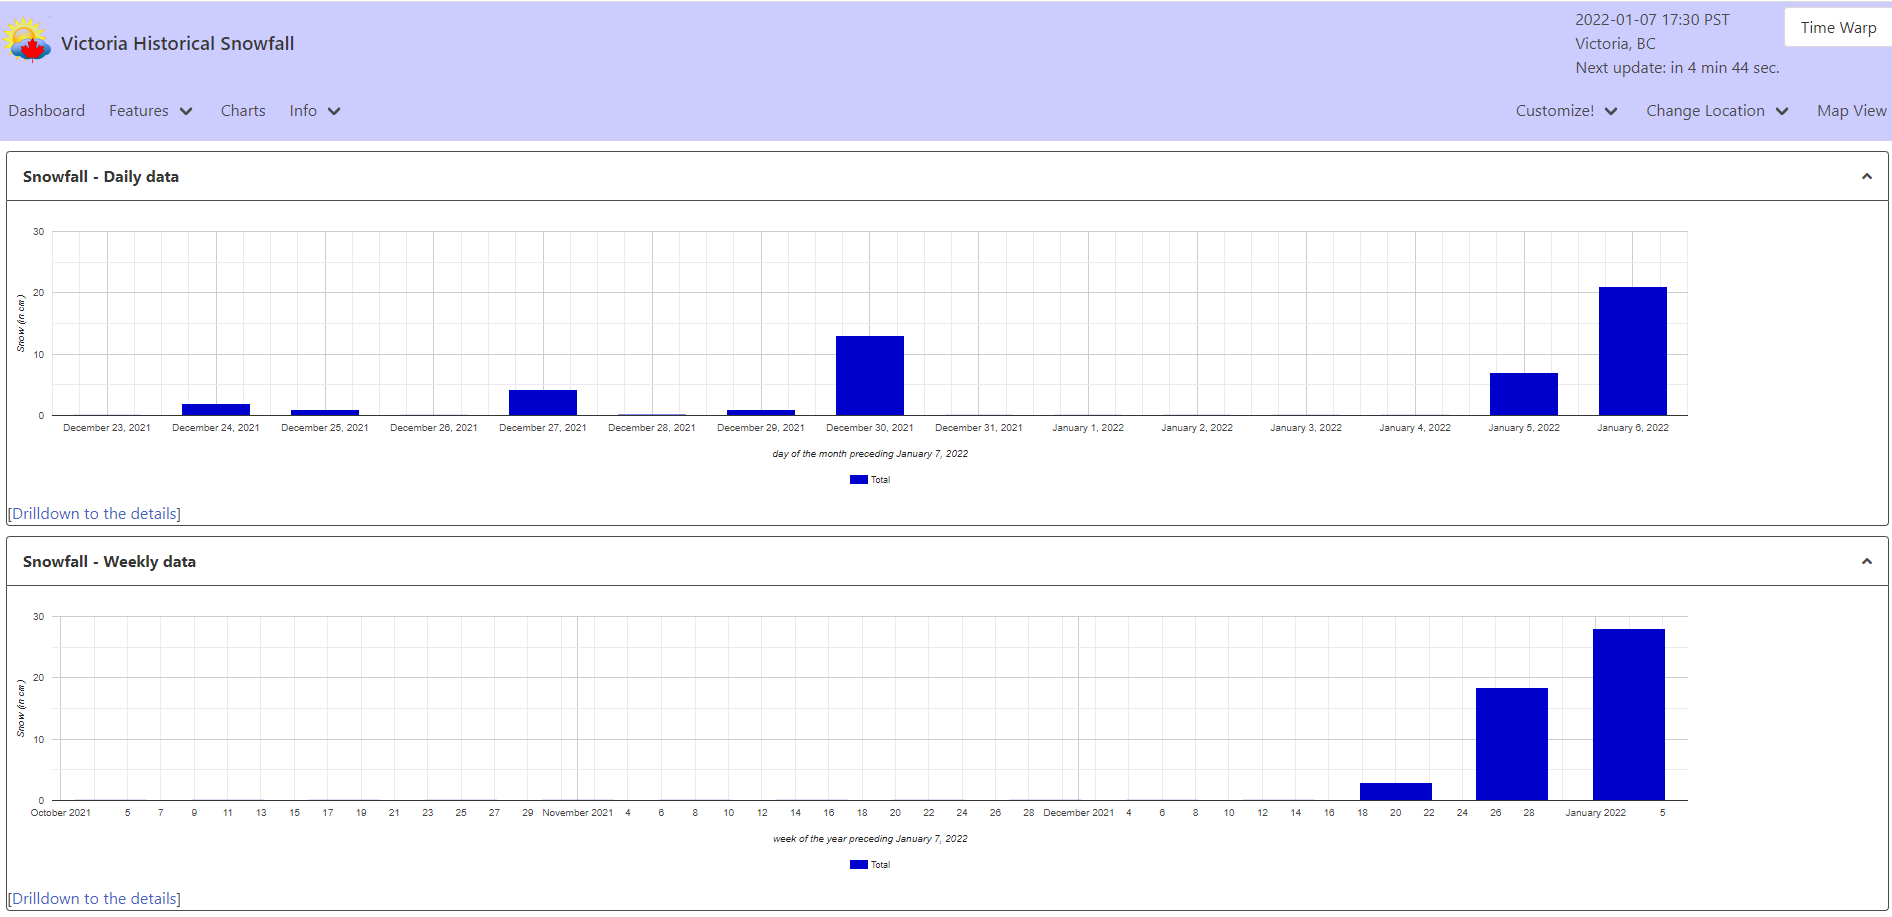Click the 'January 4, 2022' axis label
Image resolution: width=1892 pixels, height=917 pixels.
point(1415,428)
